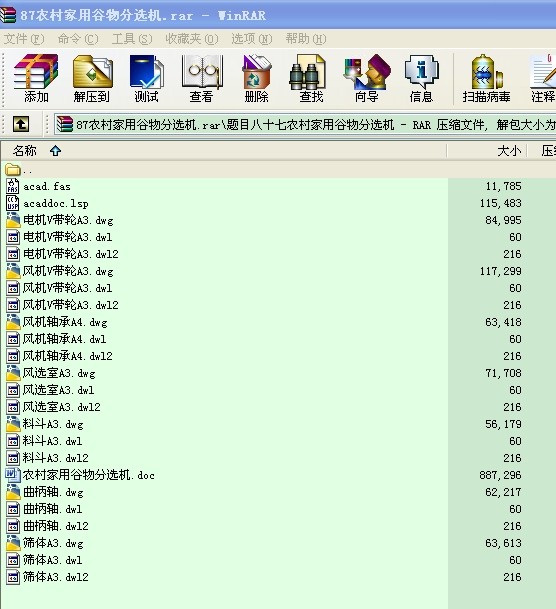Launch the 向导 (Wizard) icon
Image resolution: width=556 pixels, height=609 pixels.
click(x=366, y=79)
